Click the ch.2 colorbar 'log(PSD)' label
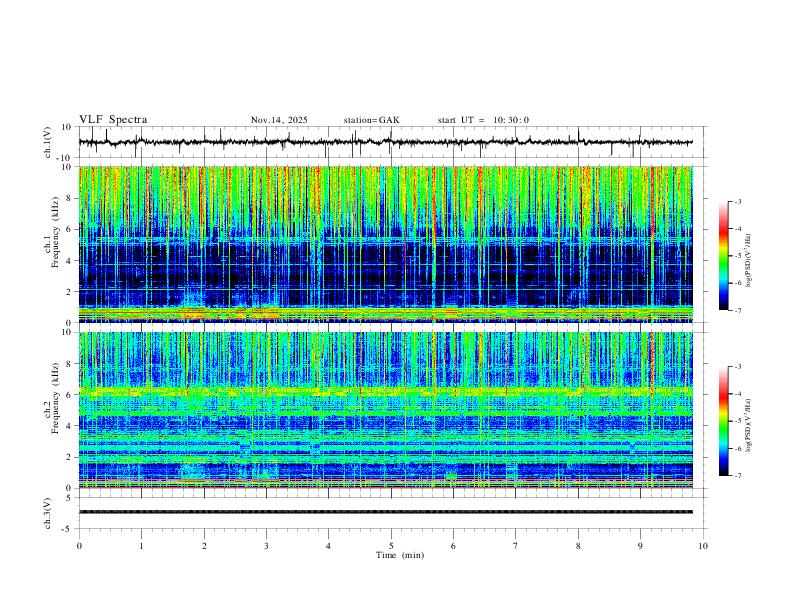This screenshot has width=792, height=612. pos(748,425)
